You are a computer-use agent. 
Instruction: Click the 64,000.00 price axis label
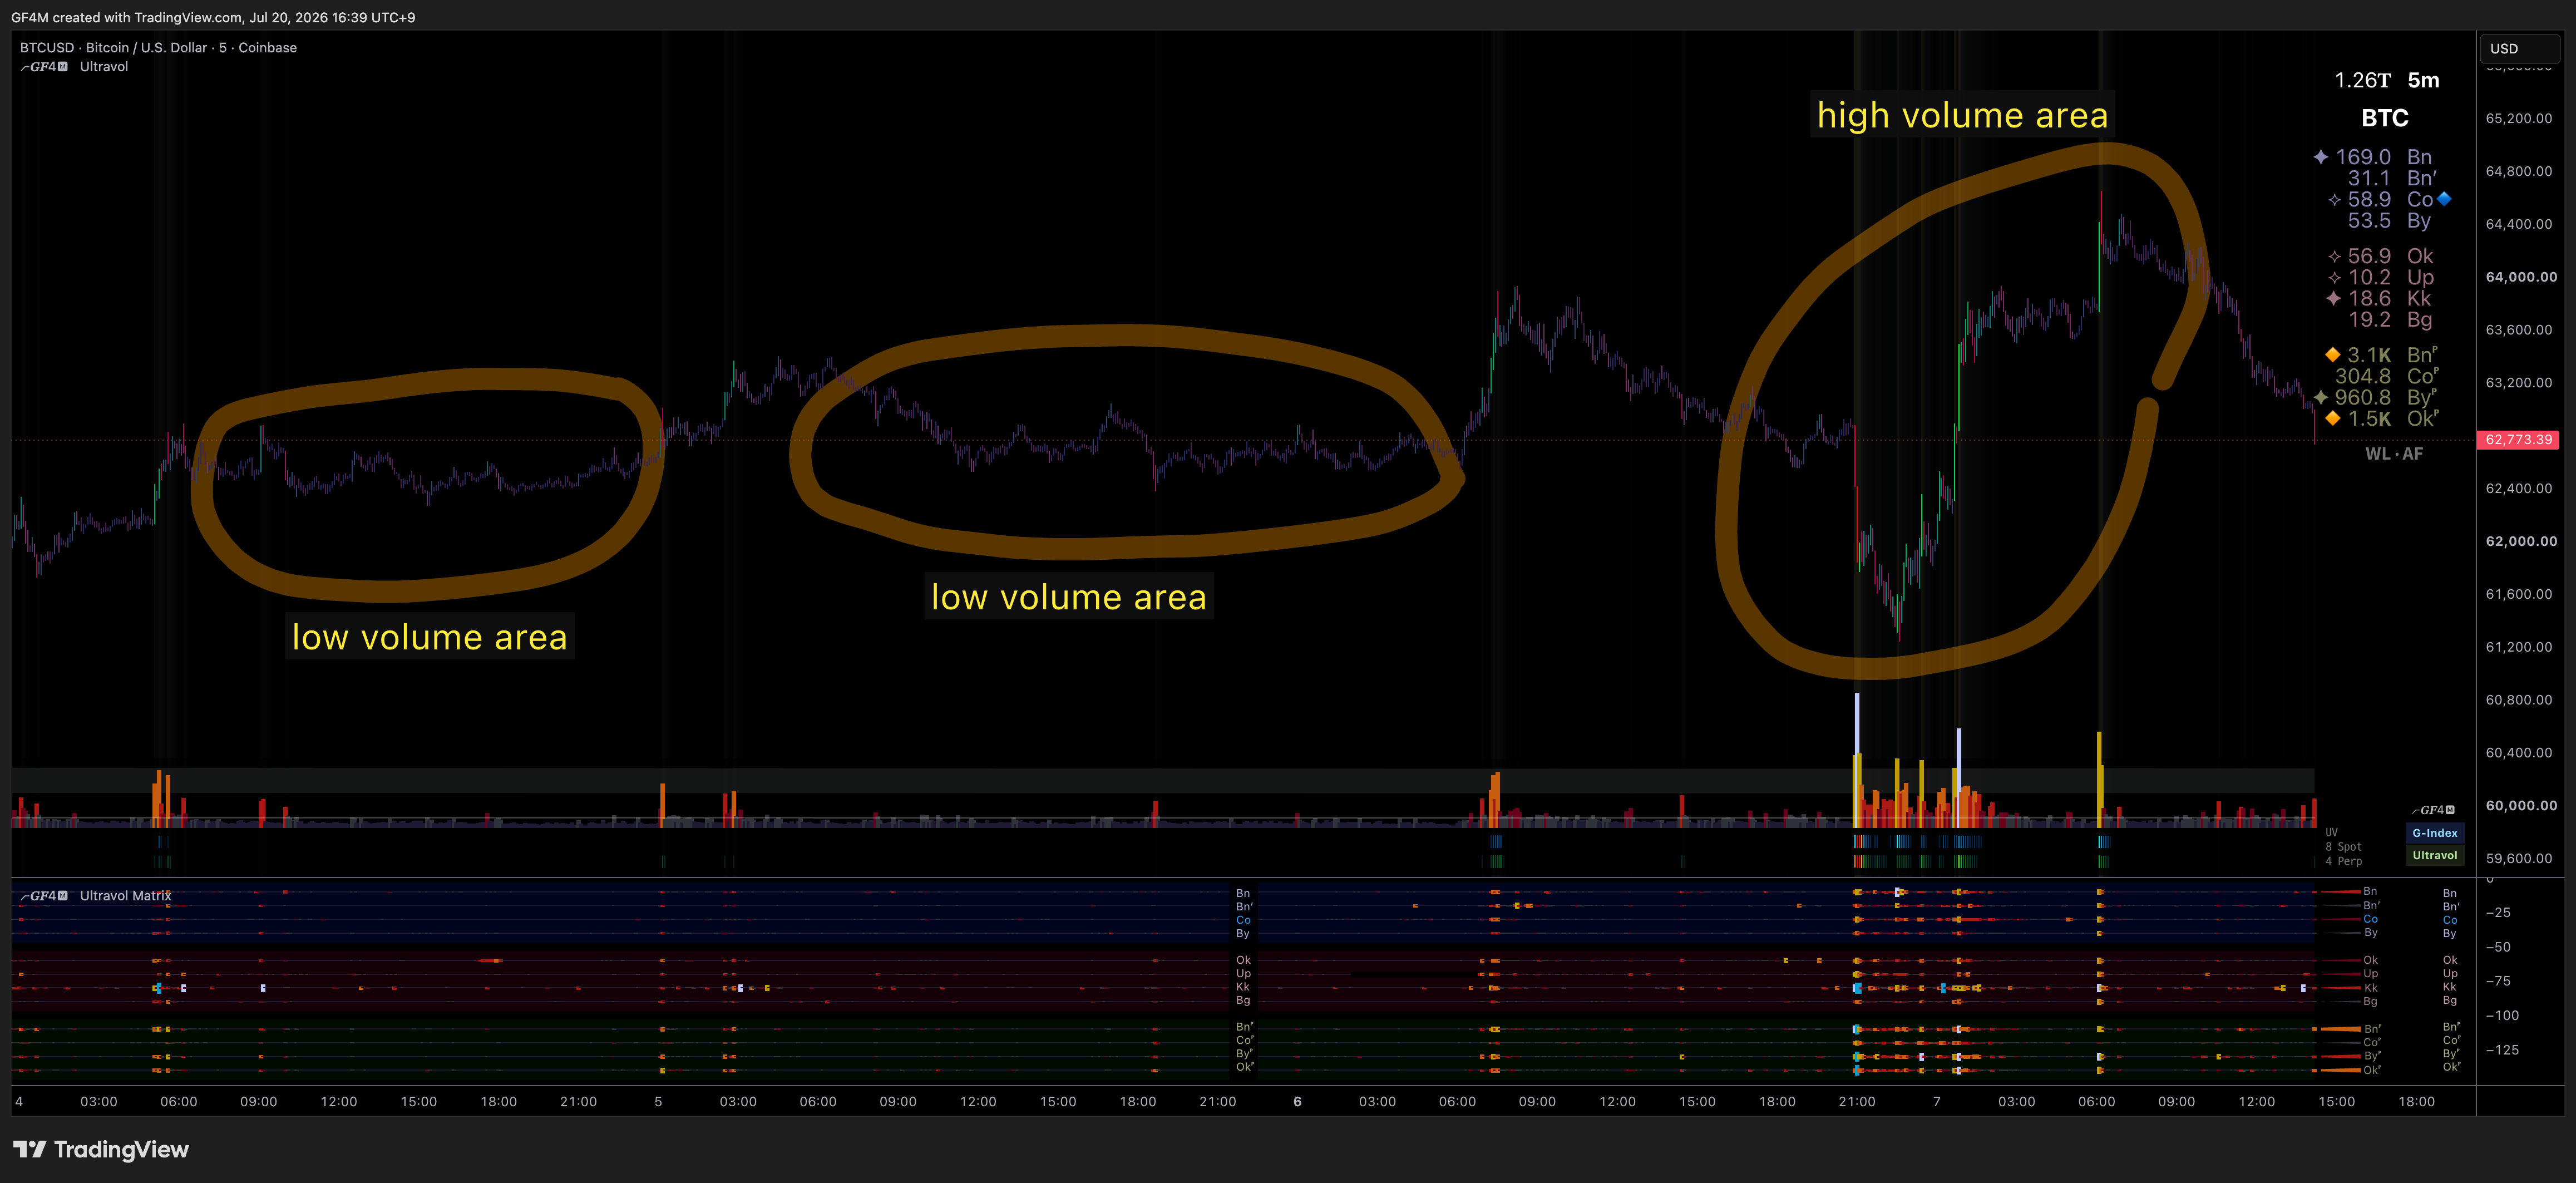2521,277
